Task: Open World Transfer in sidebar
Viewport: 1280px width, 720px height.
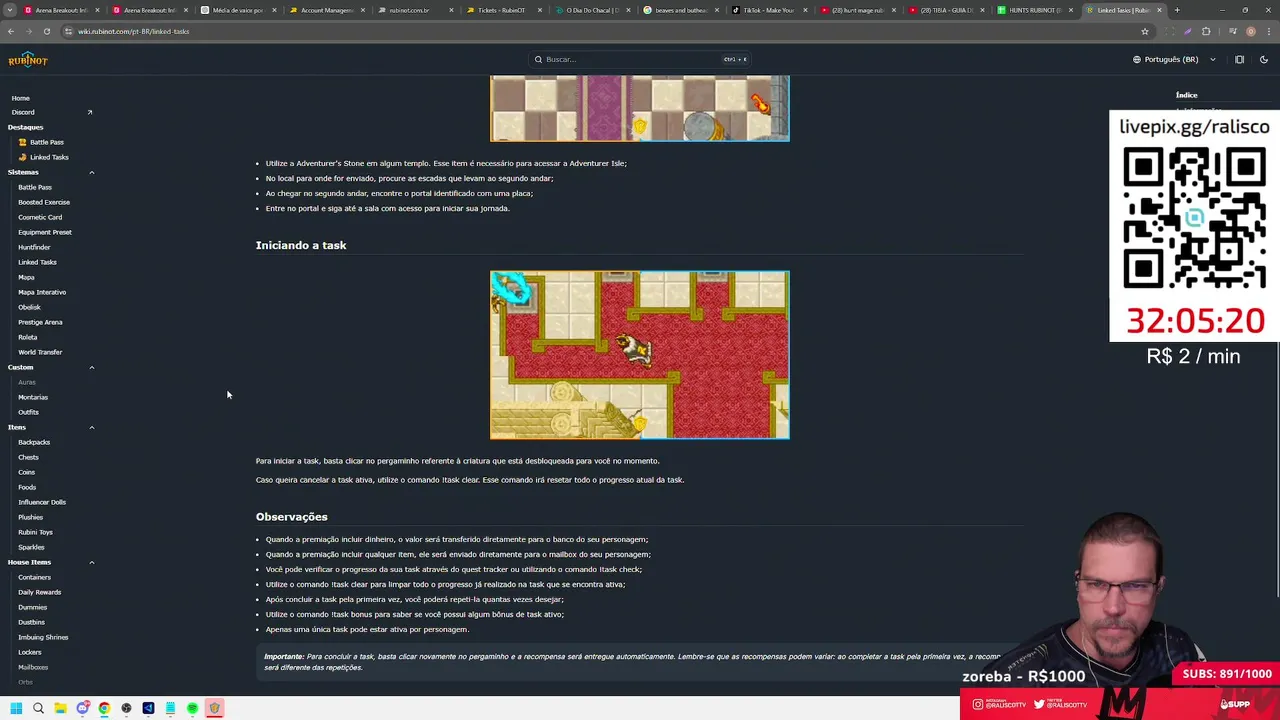Action: (40, 352)
